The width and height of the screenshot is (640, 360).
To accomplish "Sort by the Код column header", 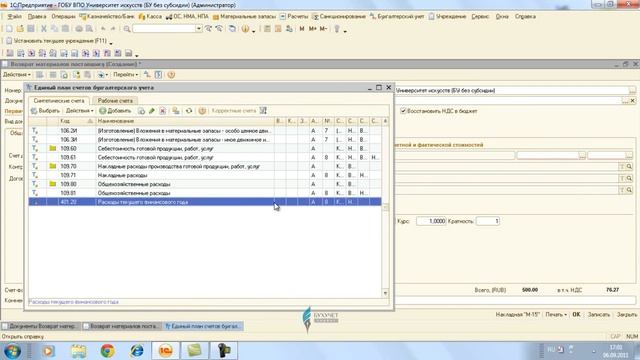I will tap(76, 121).
